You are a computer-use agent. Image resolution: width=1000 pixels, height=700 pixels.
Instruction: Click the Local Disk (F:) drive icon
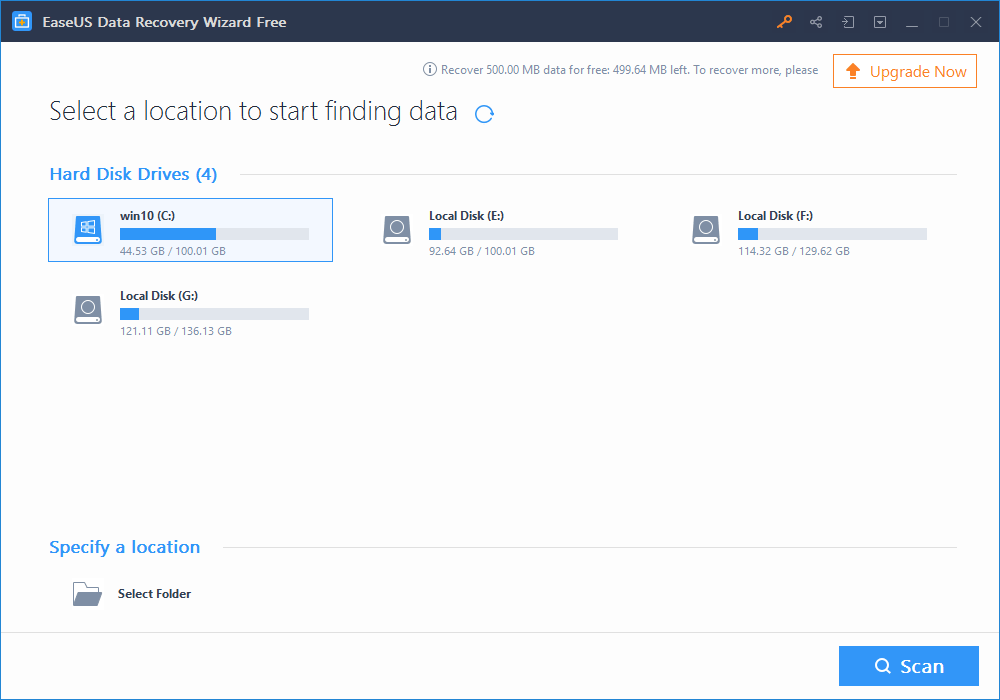pyautogui.click(x=706, y=230)
